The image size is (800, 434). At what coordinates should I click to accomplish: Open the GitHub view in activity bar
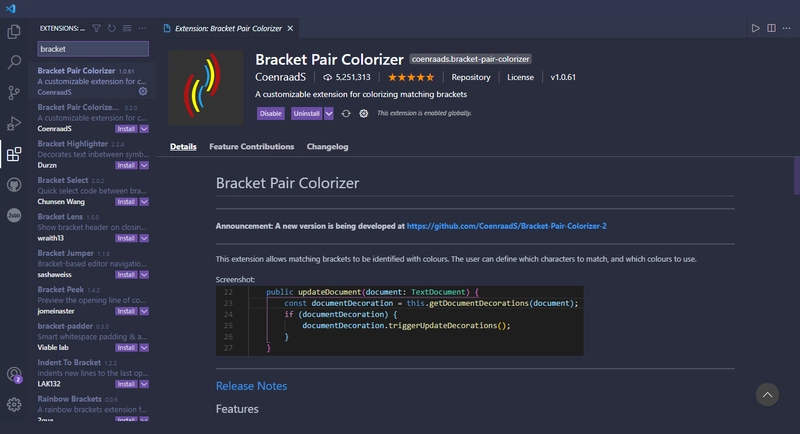click(14, 185)
